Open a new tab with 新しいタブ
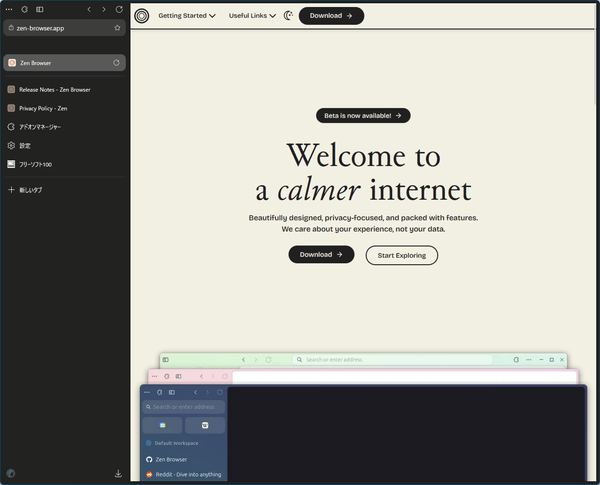This screenshot has height=485, width=600. pyautogui.click(x=64, y=190)
